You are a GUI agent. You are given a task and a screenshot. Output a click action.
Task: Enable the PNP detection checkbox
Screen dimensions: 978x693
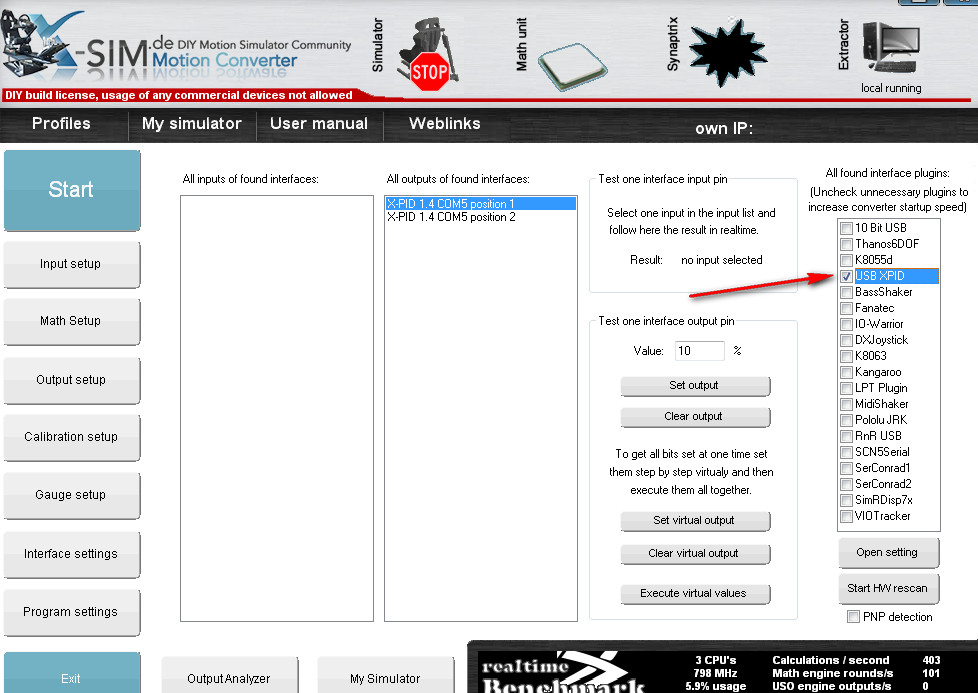(853, 617)
